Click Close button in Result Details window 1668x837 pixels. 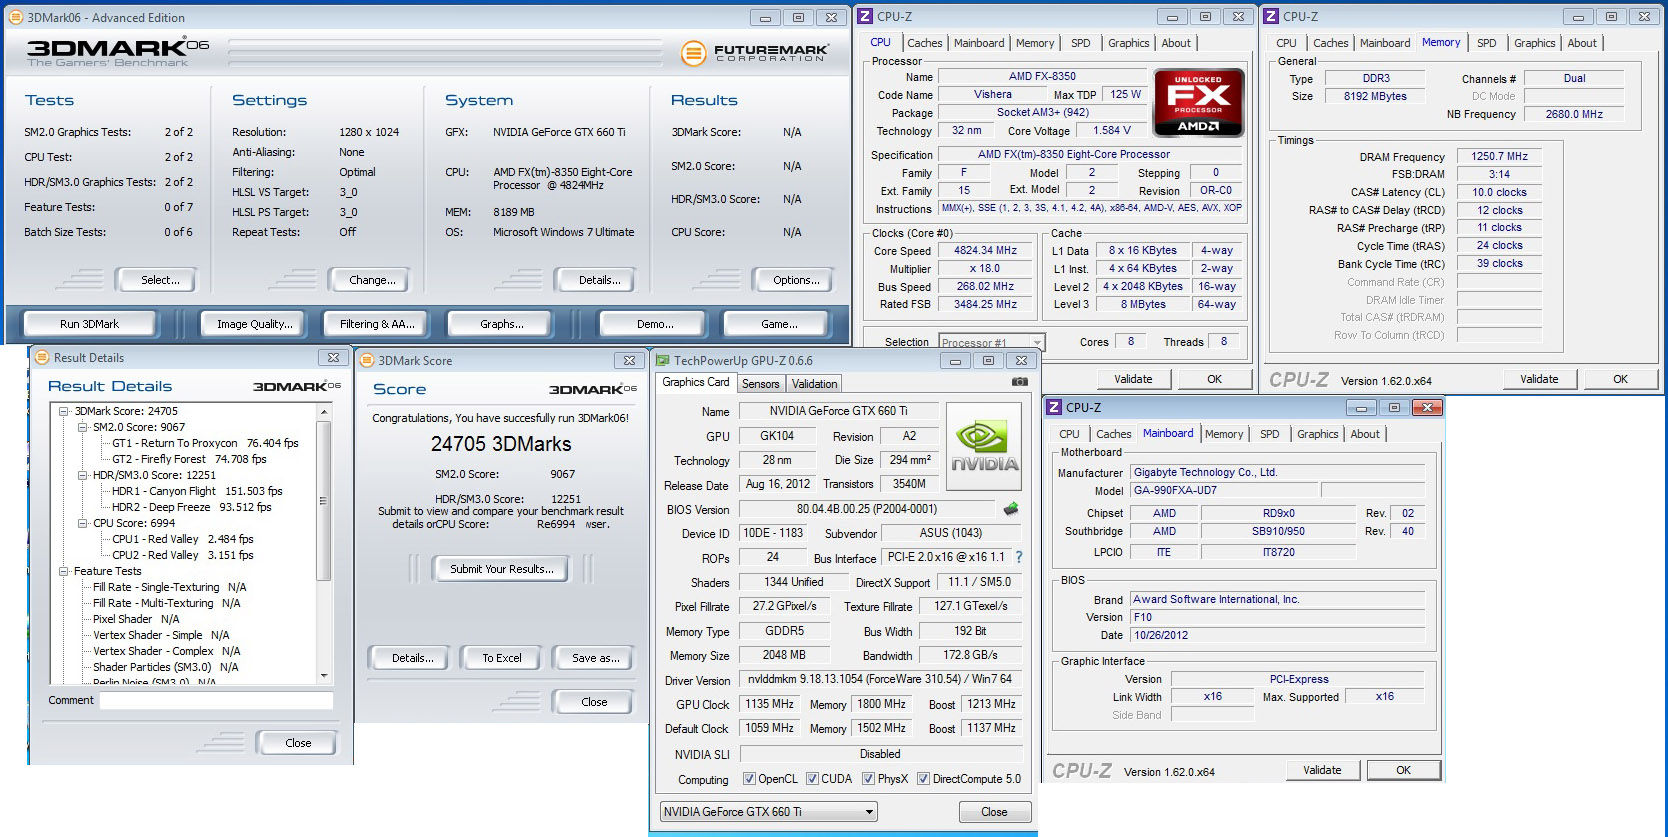(x=298, y=743)
